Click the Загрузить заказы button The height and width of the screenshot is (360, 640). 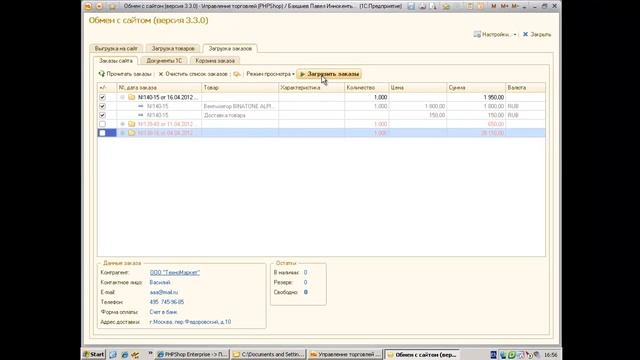(329, 74)
